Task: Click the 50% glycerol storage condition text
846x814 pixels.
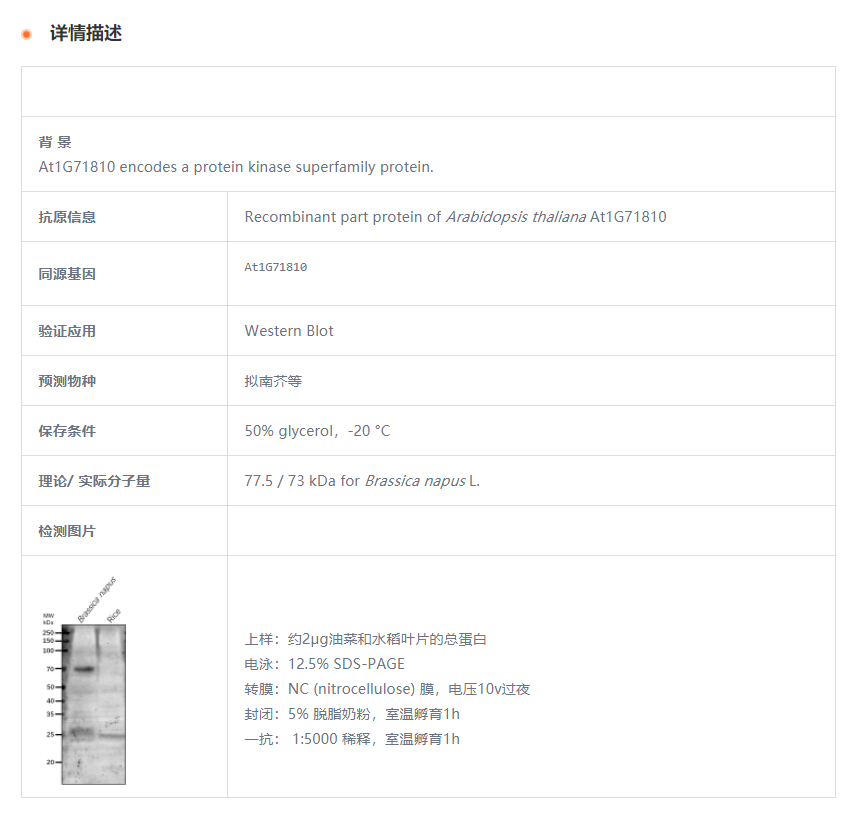Action: (317, 431)
